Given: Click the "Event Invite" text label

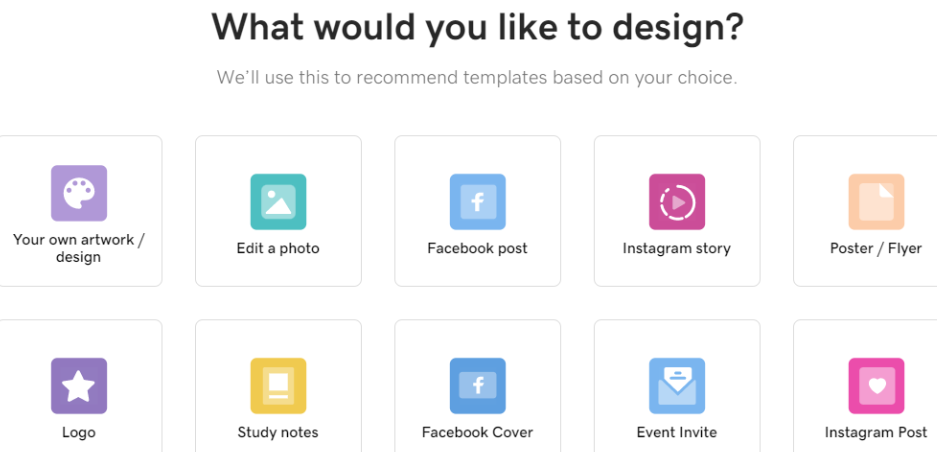Looking at the screenshot, I should (677, 432).
